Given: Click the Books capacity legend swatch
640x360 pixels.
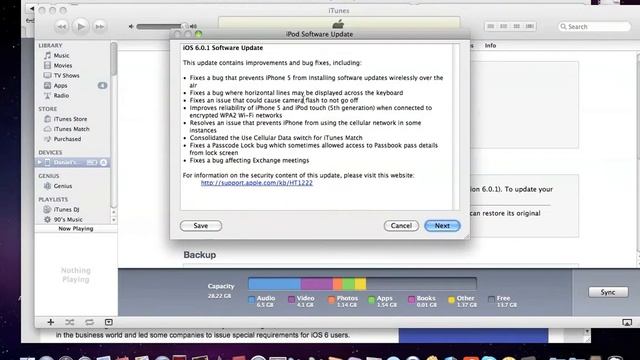Looking at the screenshot, I should (x=411, y=300).
